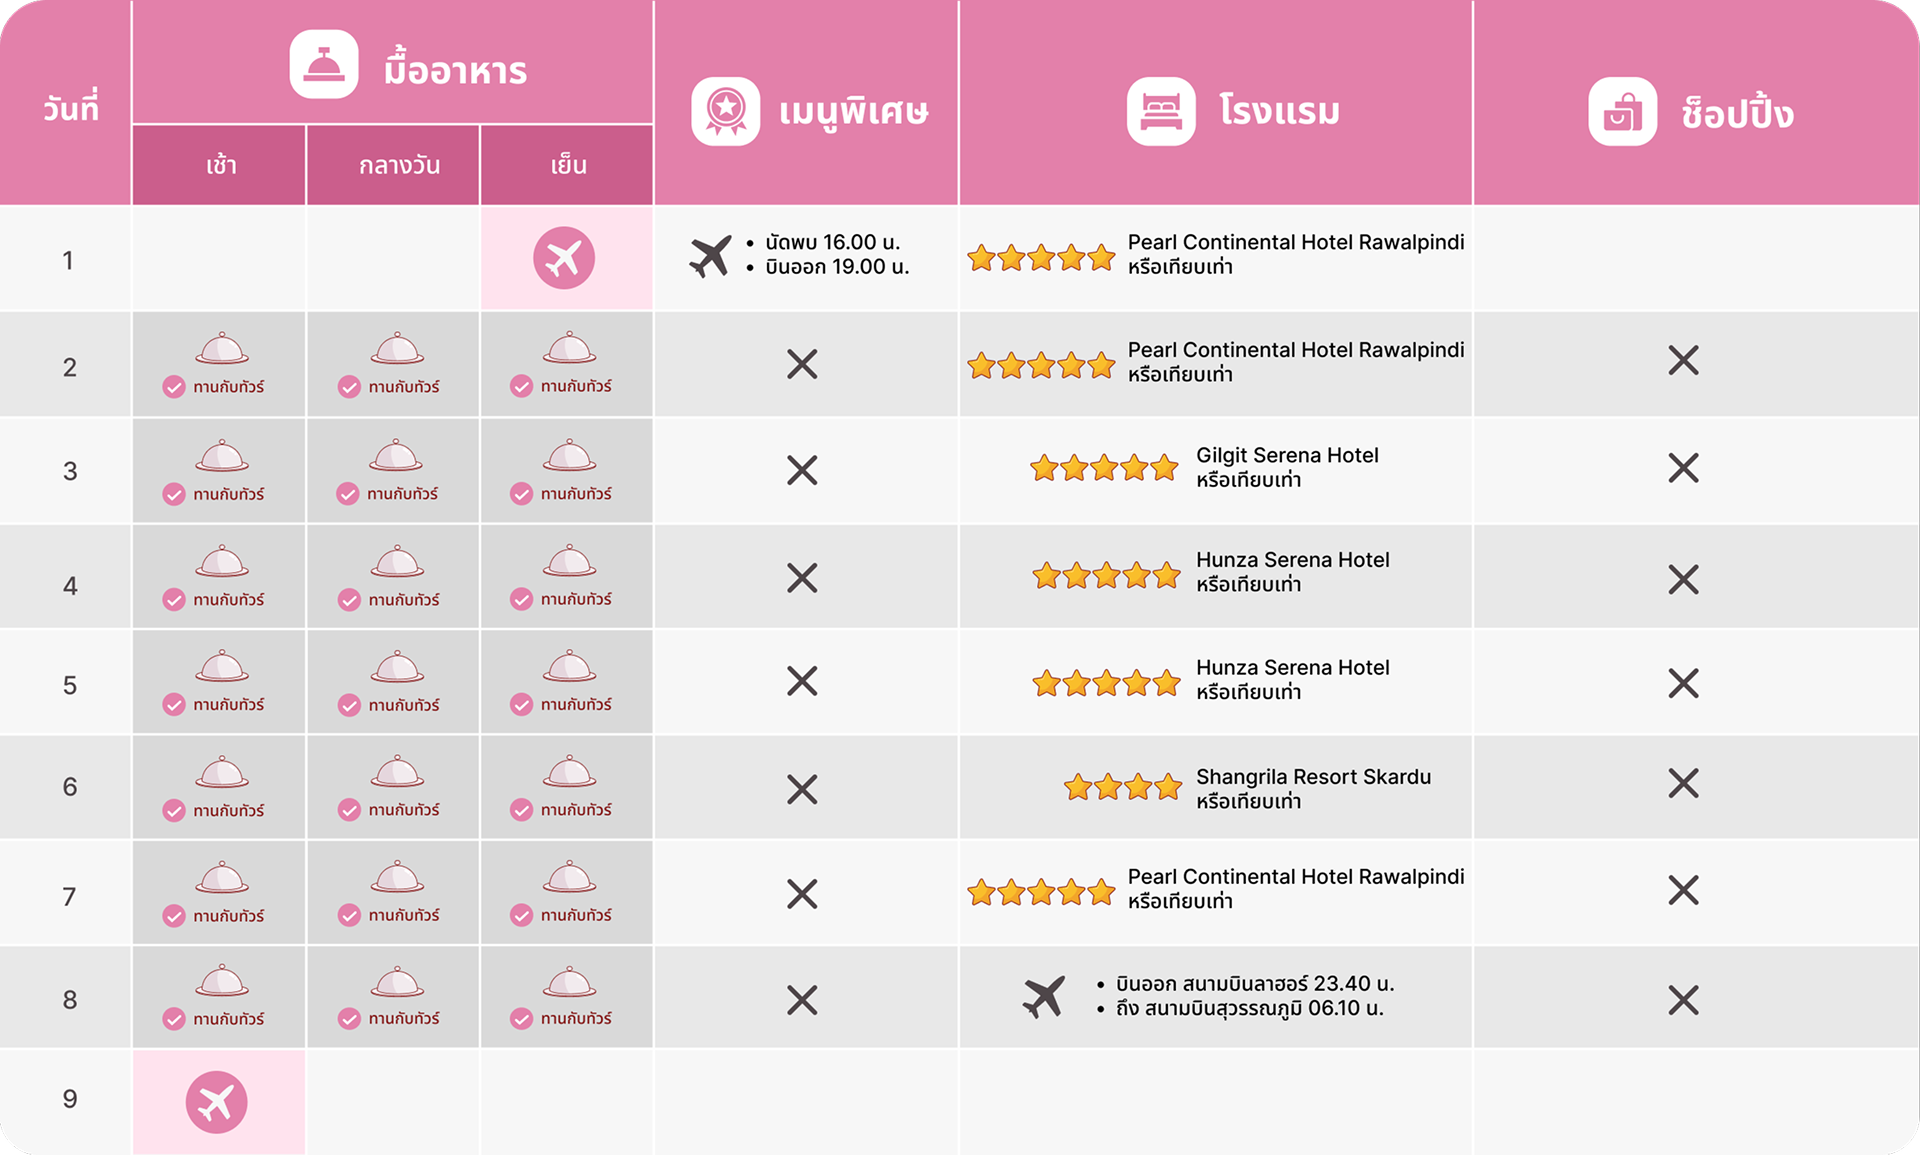Click the Gilgit Serena Hotel name
1920x1155 pixels.
click(1287, 456)
